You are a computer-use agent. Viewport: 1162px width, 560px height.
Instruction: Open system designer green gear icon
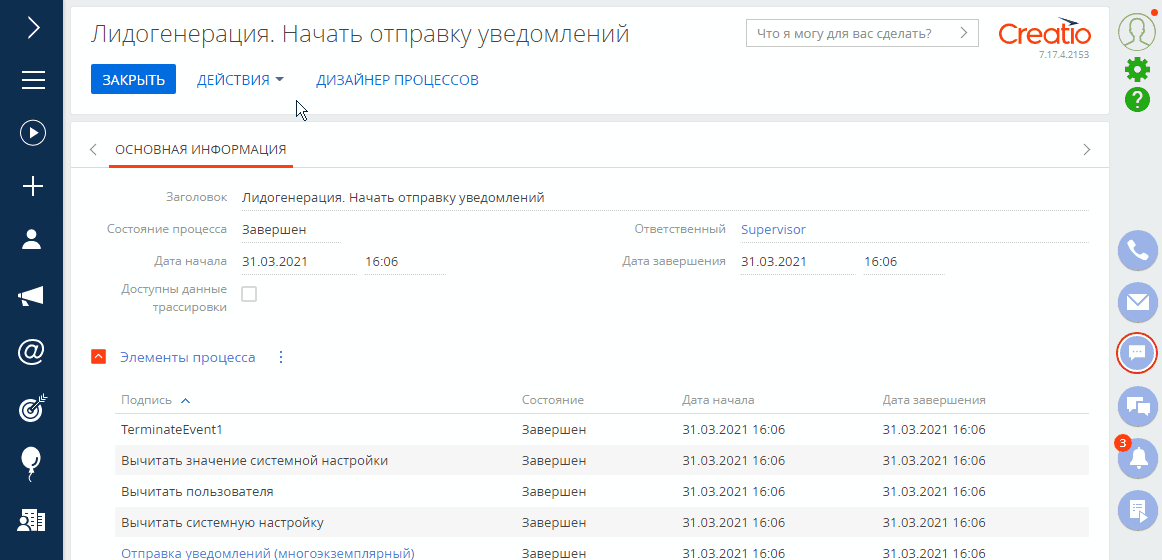[1137, 70]
